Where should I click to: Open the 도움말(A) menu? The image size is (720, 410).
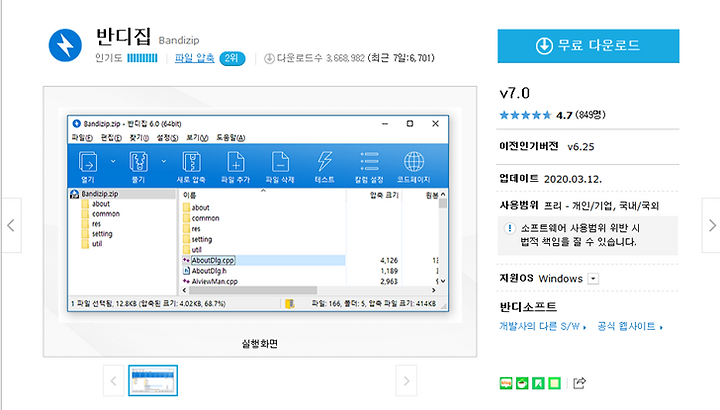231,138
